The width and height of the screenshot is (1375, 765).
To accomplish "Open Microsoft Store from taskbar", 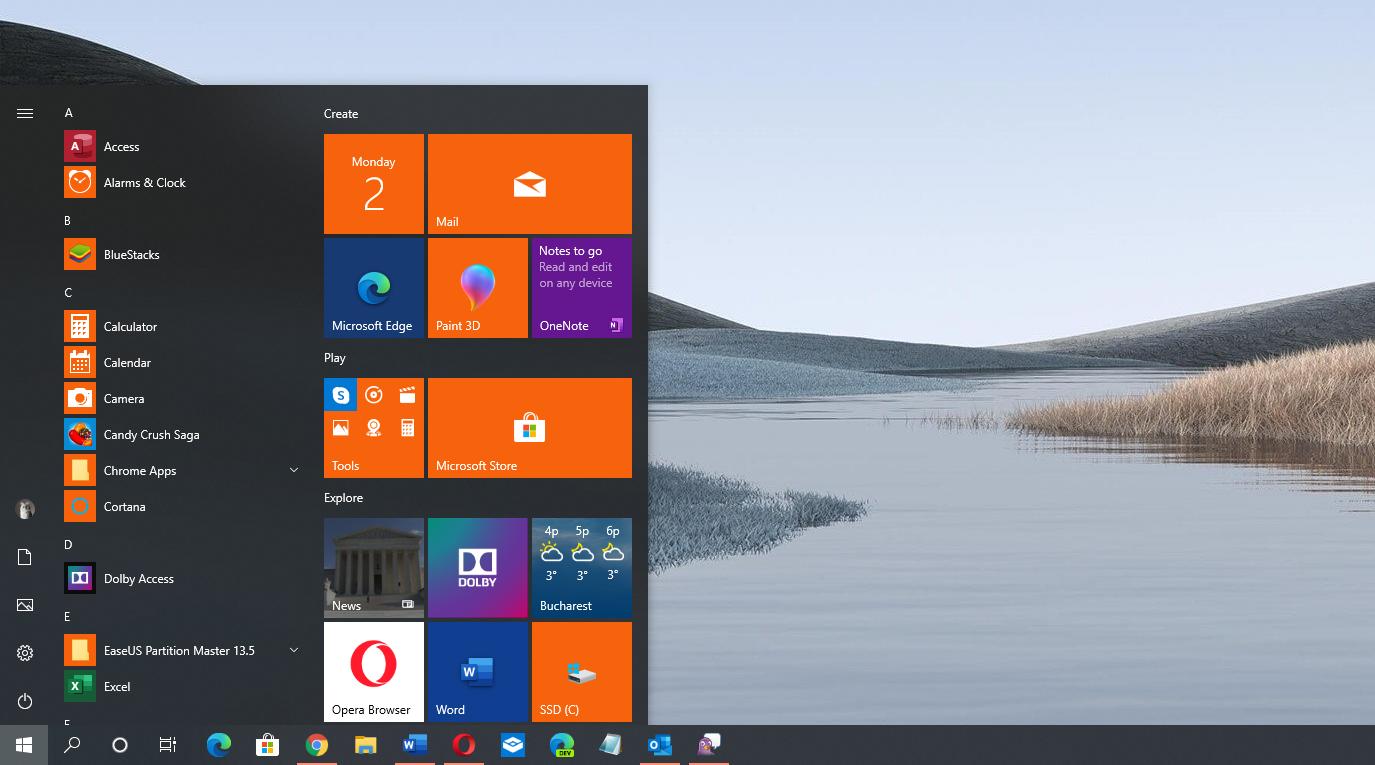I will pyautogui.click(x=267, y=745).
